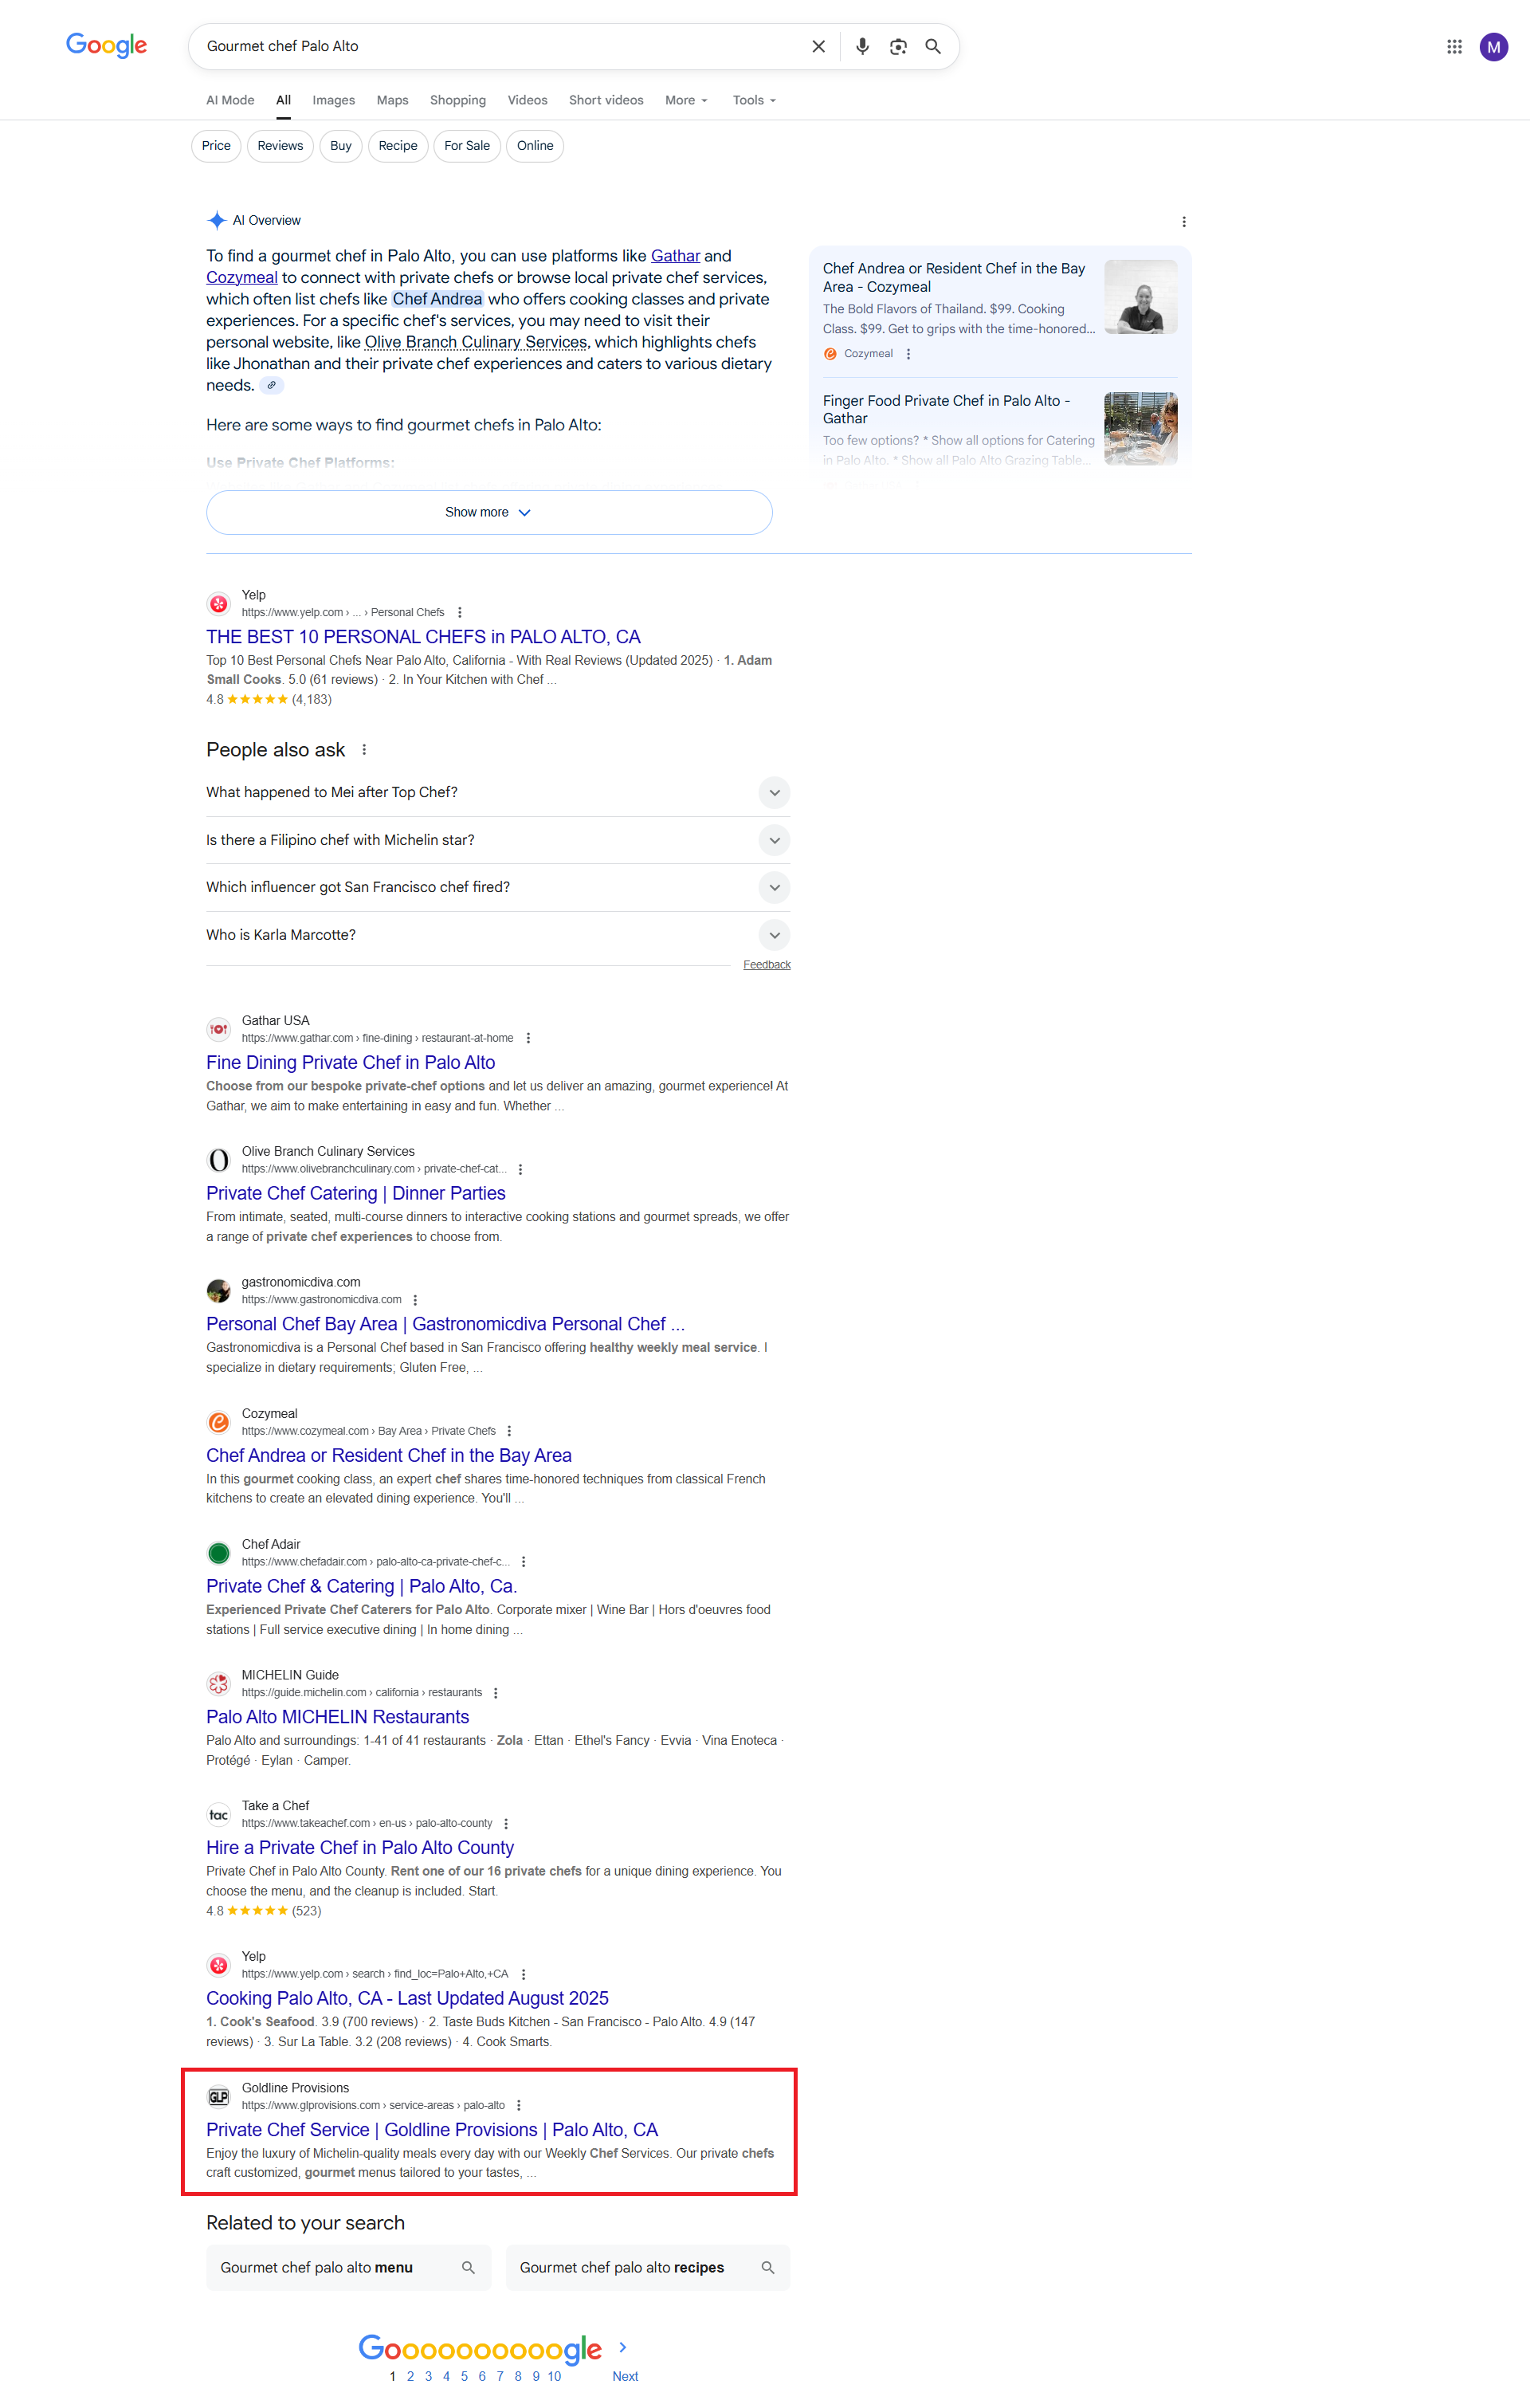Viewport: 1530px width, 2408px height.
Task: Open the account avatar labeled M
Action: point(1493,47)
